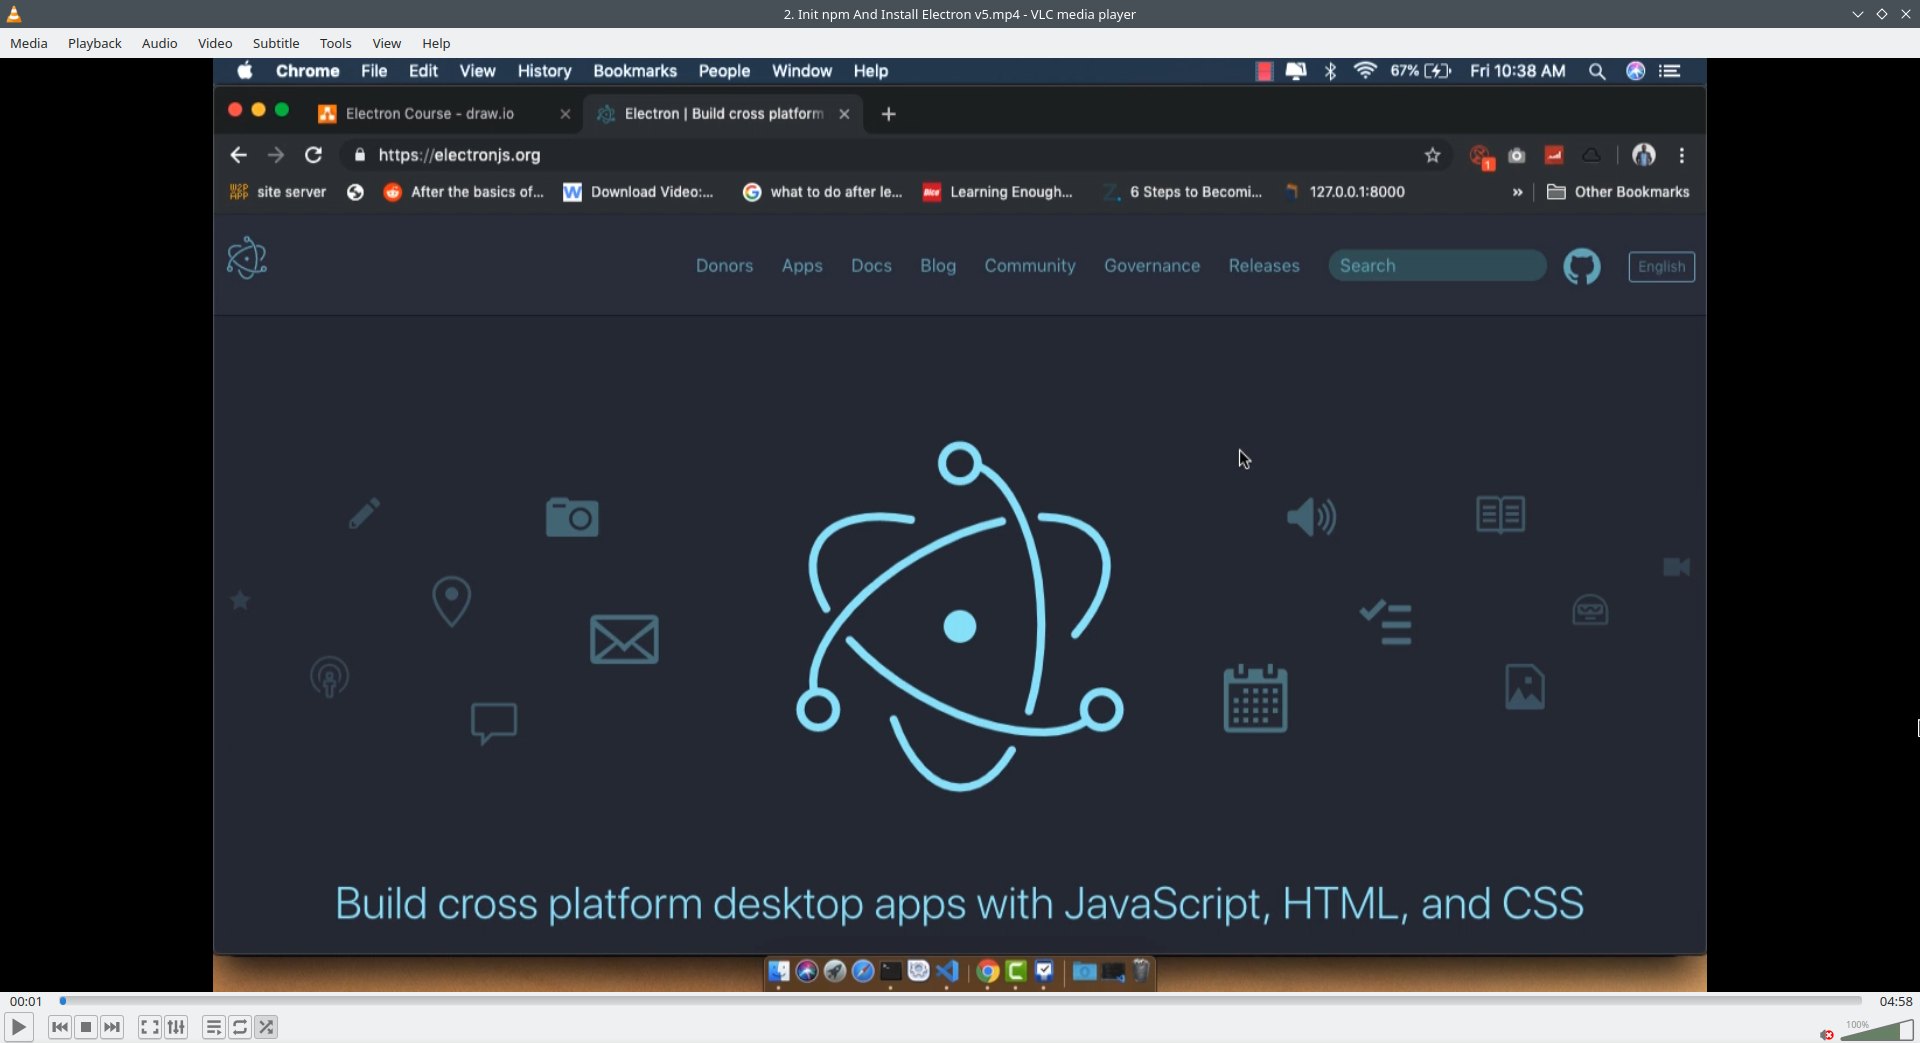The image size is (1920, 1043).
Task: Click camera extension icon in Chrome toolbar
Action: point(1517,155)
